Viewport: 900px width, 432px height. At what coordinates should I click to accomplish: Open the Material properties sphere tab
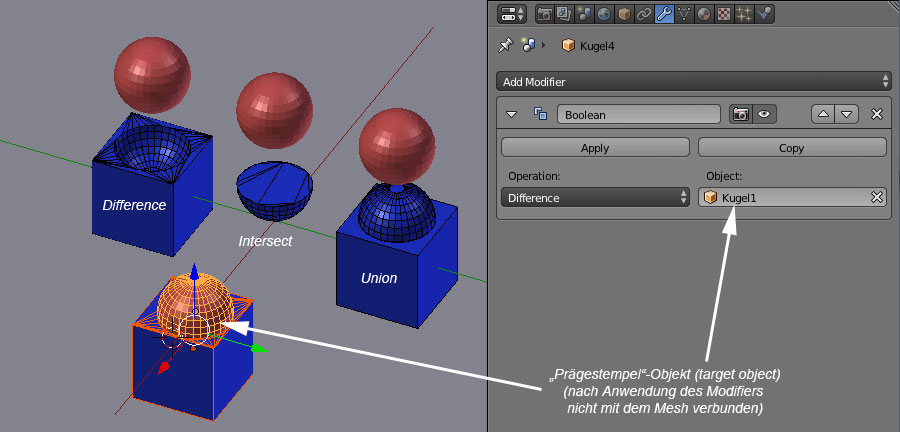click(x=703, y=14)
